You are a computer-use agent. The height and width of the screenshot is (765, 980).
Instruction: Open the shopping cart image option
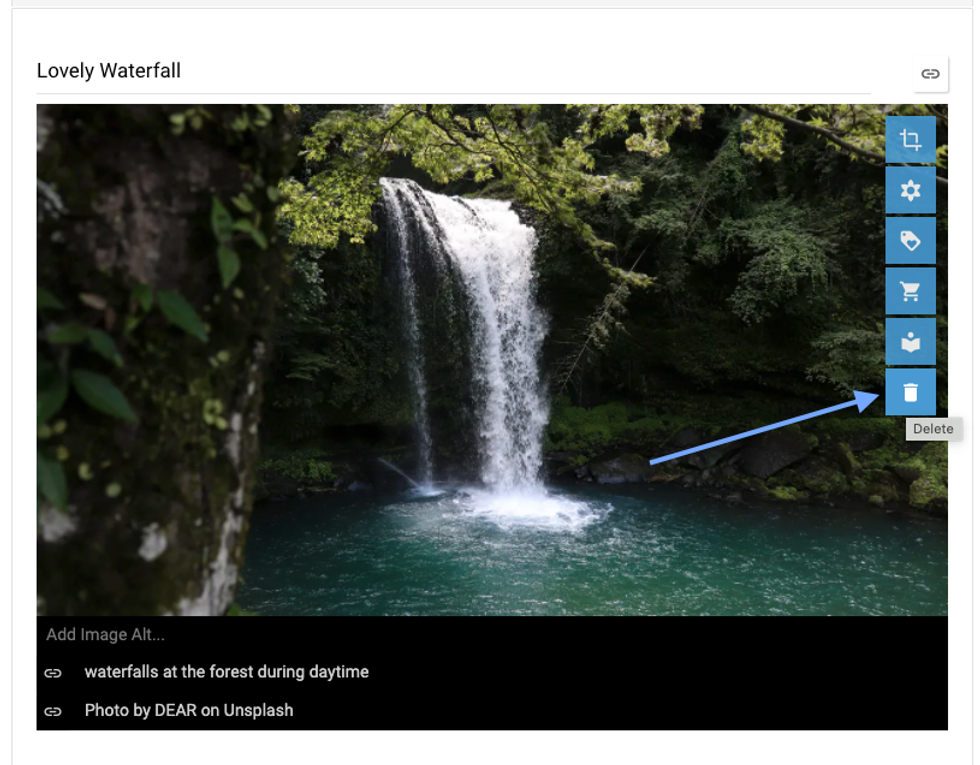(910, 291)
